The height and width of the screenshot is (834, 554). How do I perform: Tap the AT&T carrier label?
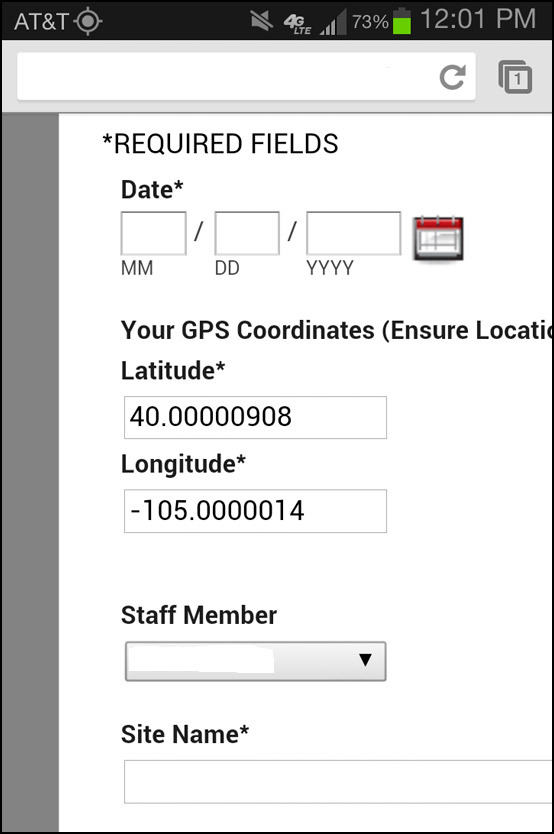tap(41, 22)
